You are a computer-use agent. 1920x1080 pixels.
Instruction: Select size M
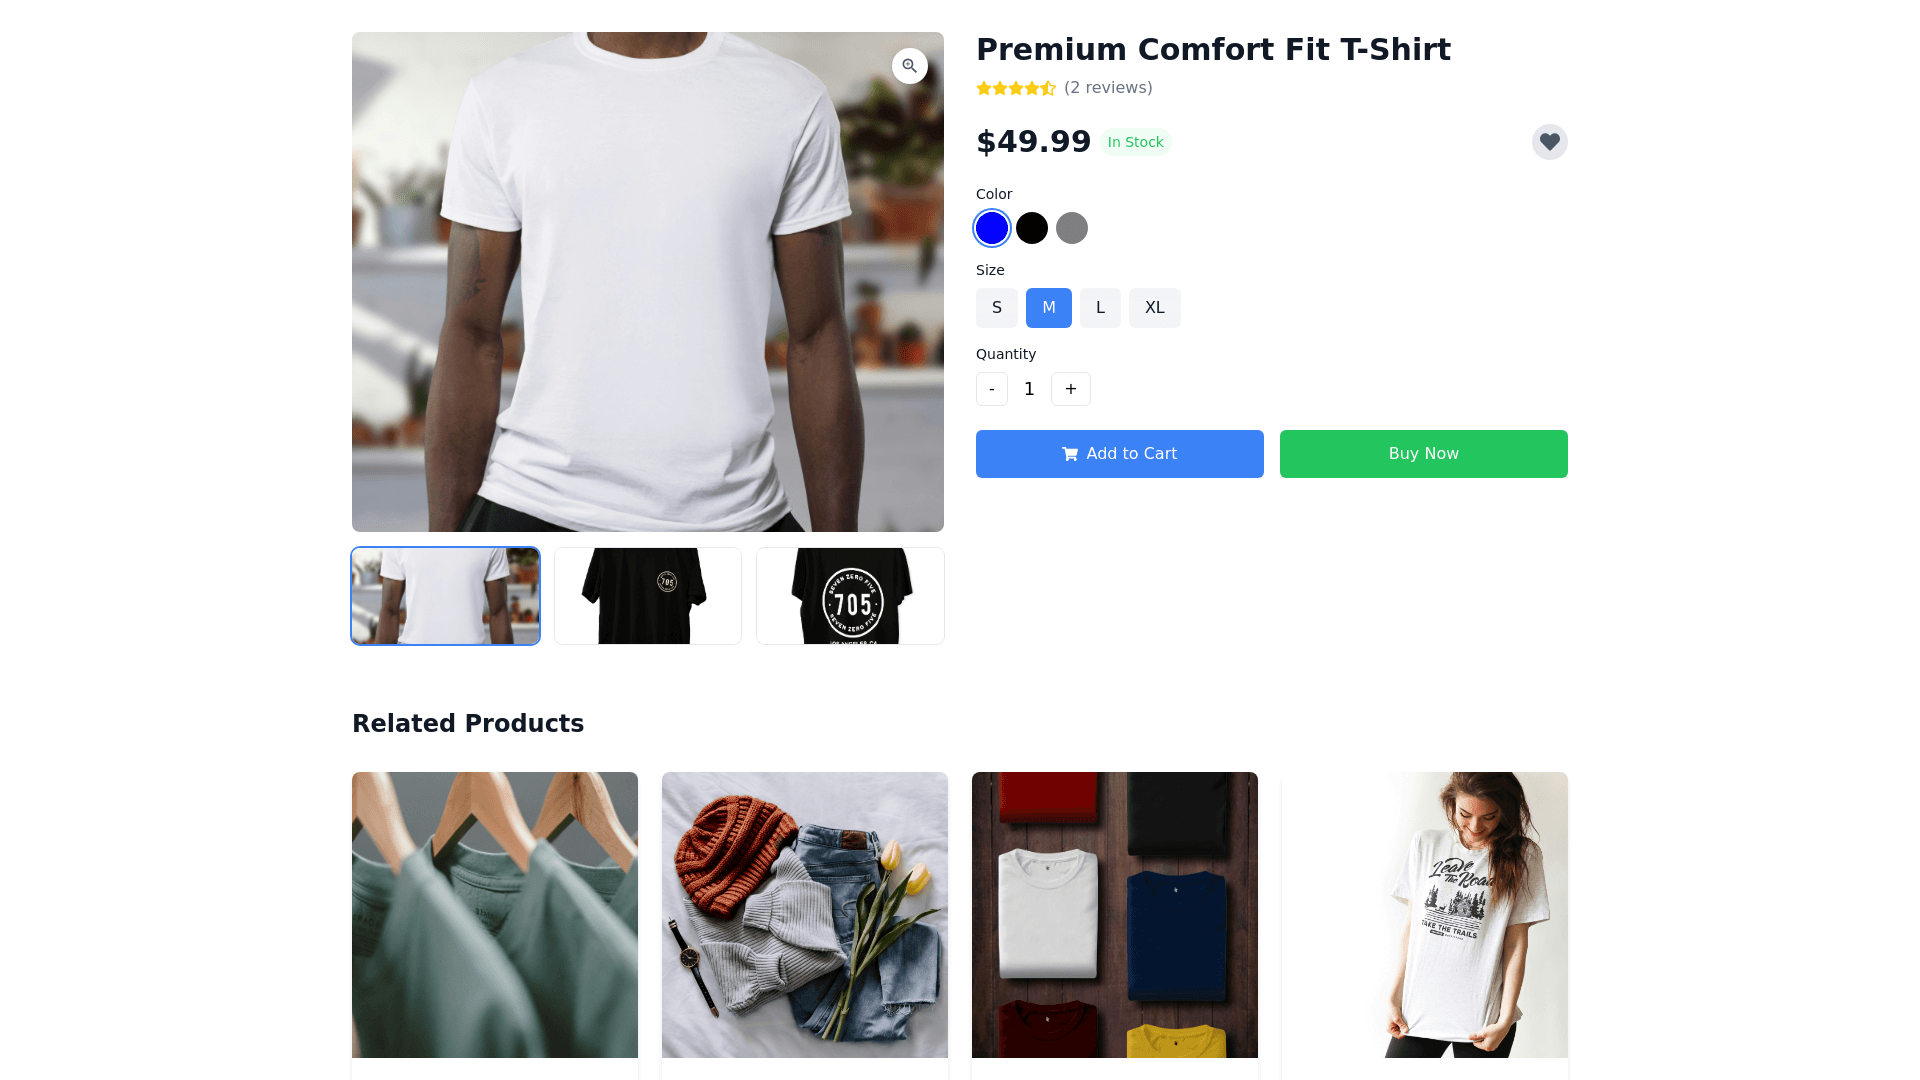(x=1049, y=308)
